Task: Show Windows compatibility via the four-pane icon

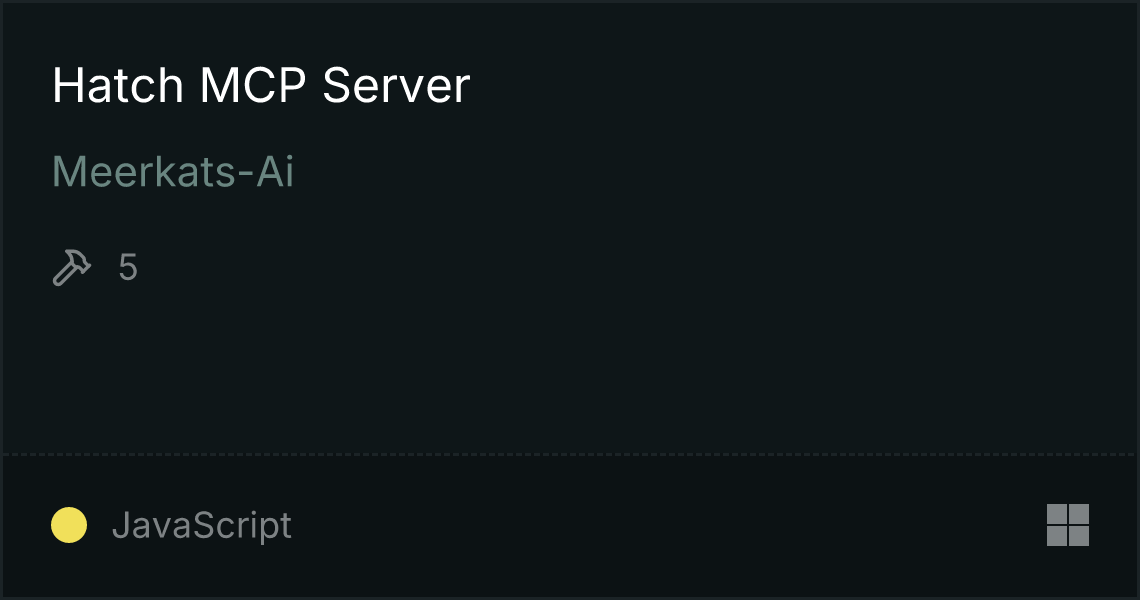Action: 1067,525
